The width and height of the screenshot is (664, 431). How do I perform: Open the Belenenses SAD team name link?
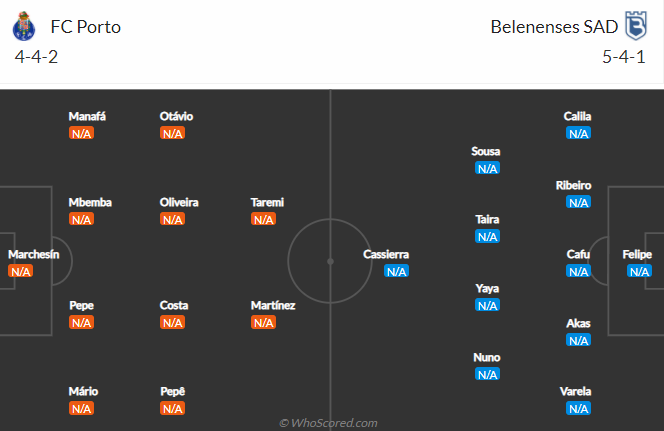coord(554,27)
